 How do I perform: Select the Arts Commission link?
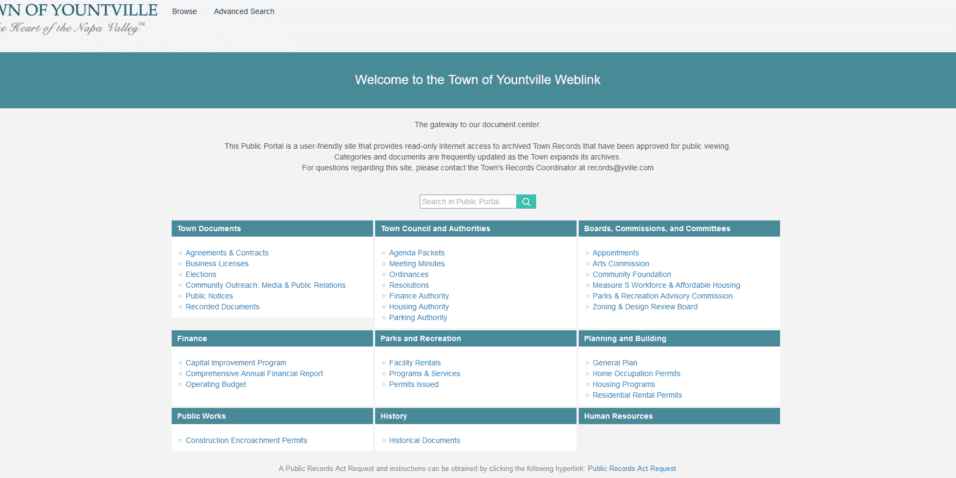(620, 264)
